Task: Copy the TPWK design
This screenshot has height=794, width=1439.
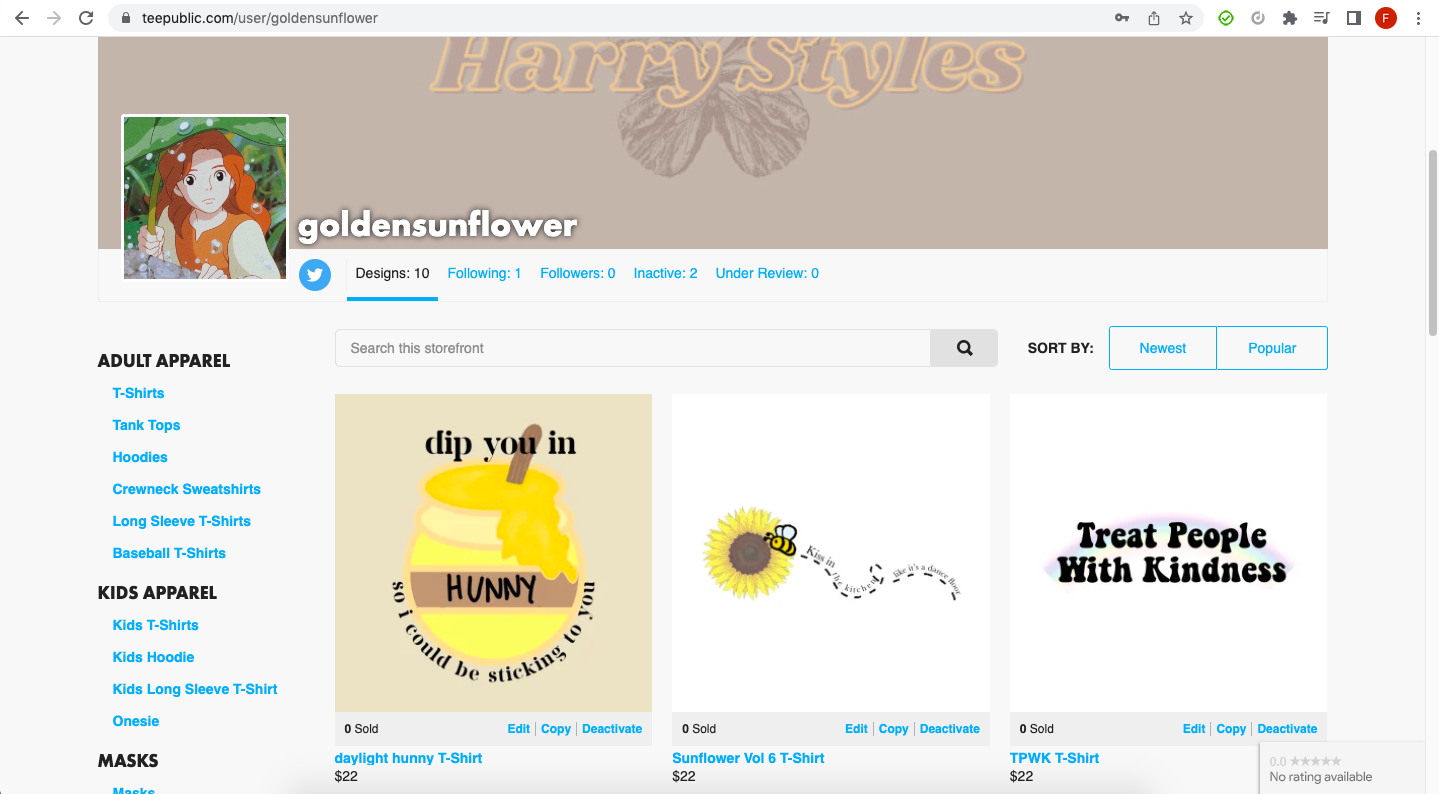Action: tap(1231, 729)
